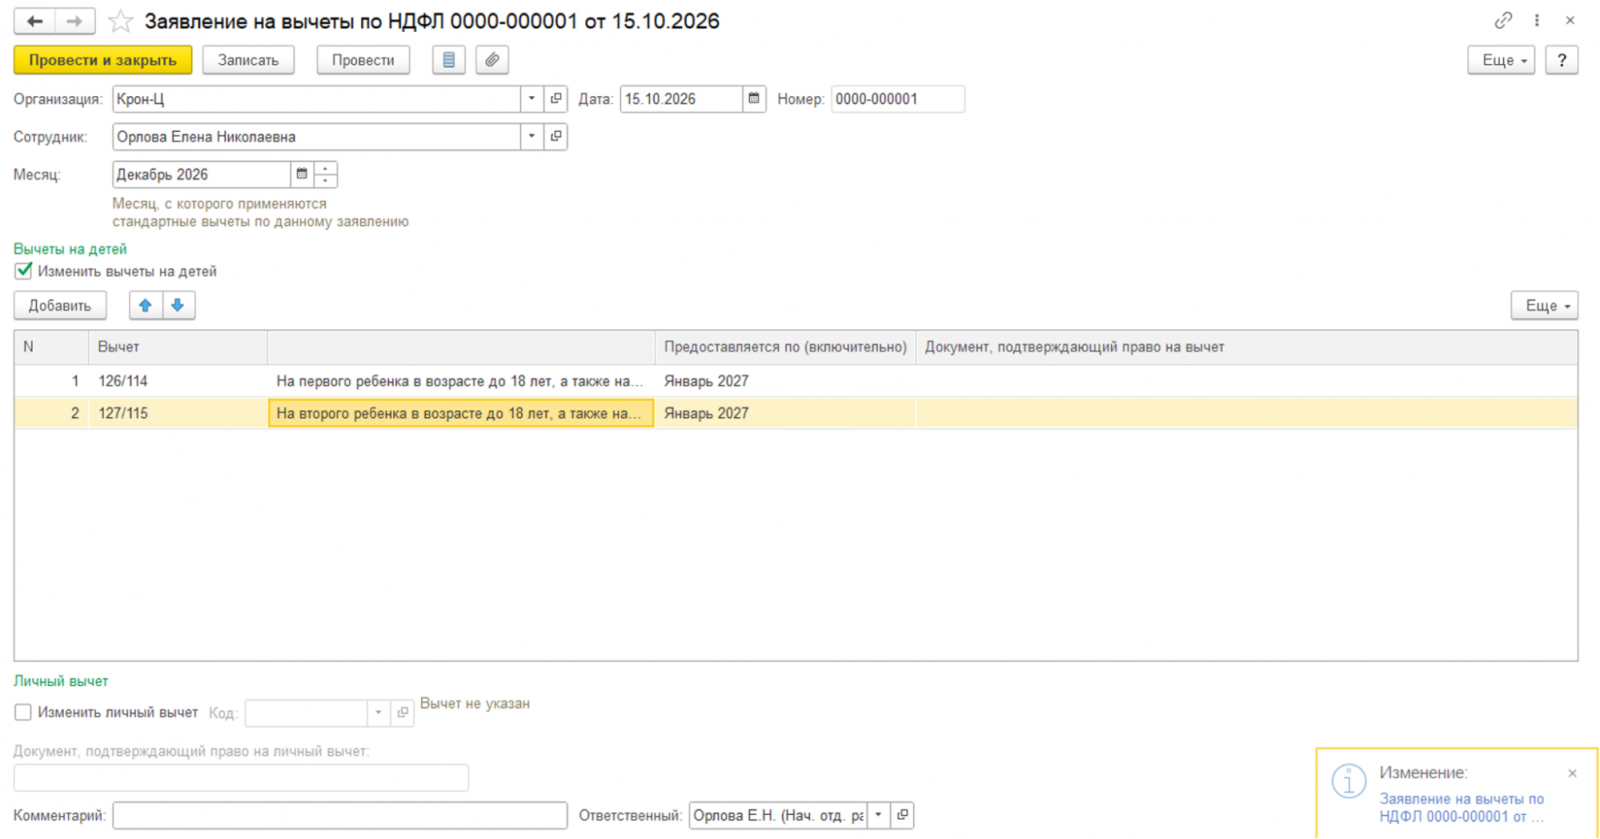1600x839 pixels.
Task: Open attached files paperclip icon
Action: point(492,60)
